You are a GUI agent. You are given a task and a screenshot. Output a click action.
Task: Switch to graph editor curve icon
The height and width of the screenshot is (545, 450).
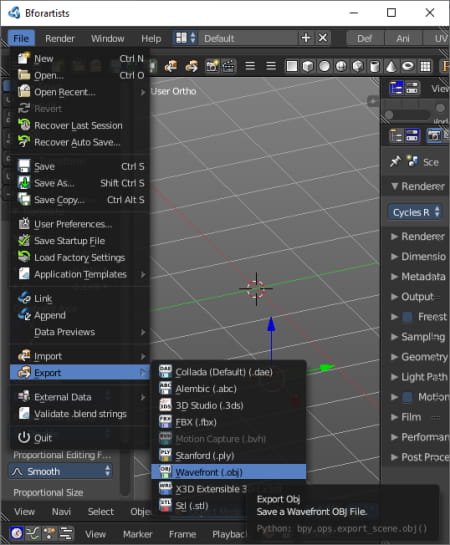(x=33, y=533)
